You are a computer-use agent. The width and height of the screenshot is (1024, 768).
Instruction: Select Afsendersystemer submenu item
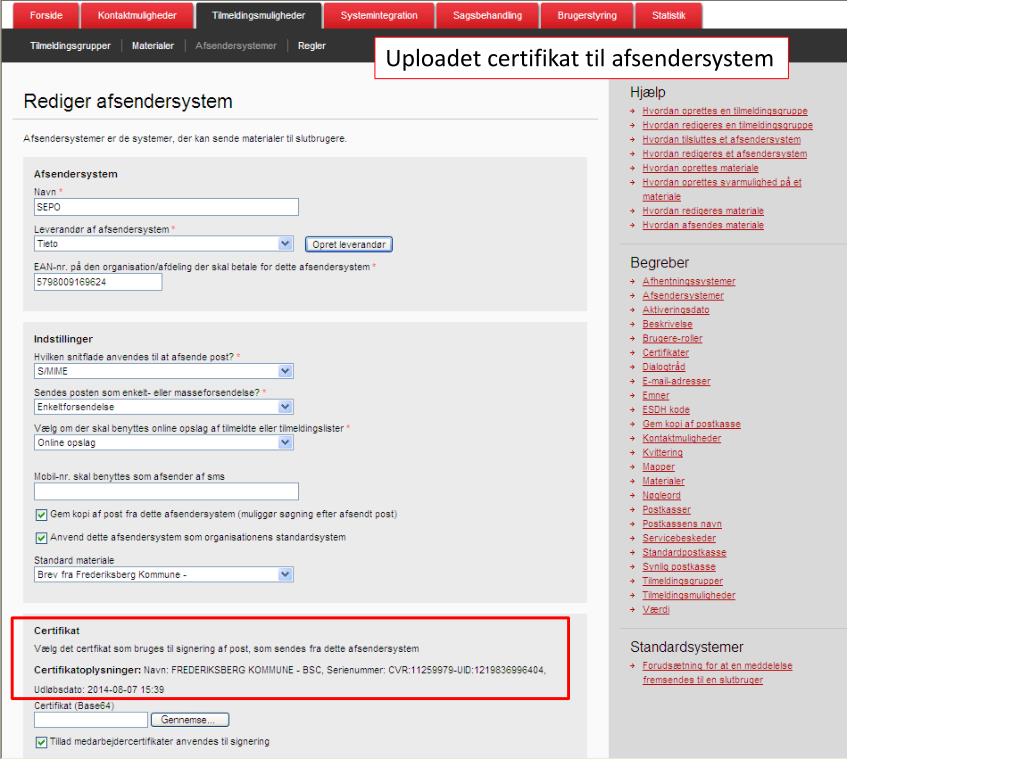pyautogui.click(x=236, y=46)
